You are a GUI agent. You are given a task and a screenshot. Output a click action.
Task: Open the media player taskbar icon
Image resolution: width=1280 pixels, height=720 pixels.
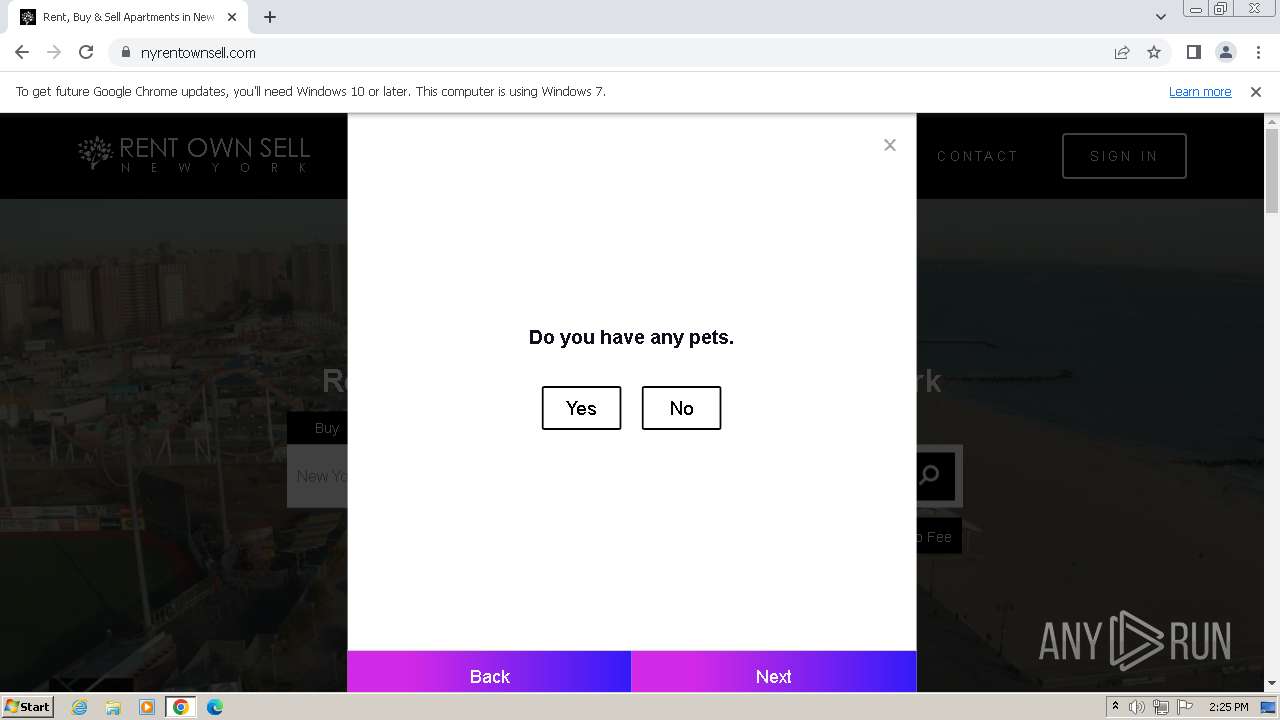pyautogui.click(x=147, y=707)
